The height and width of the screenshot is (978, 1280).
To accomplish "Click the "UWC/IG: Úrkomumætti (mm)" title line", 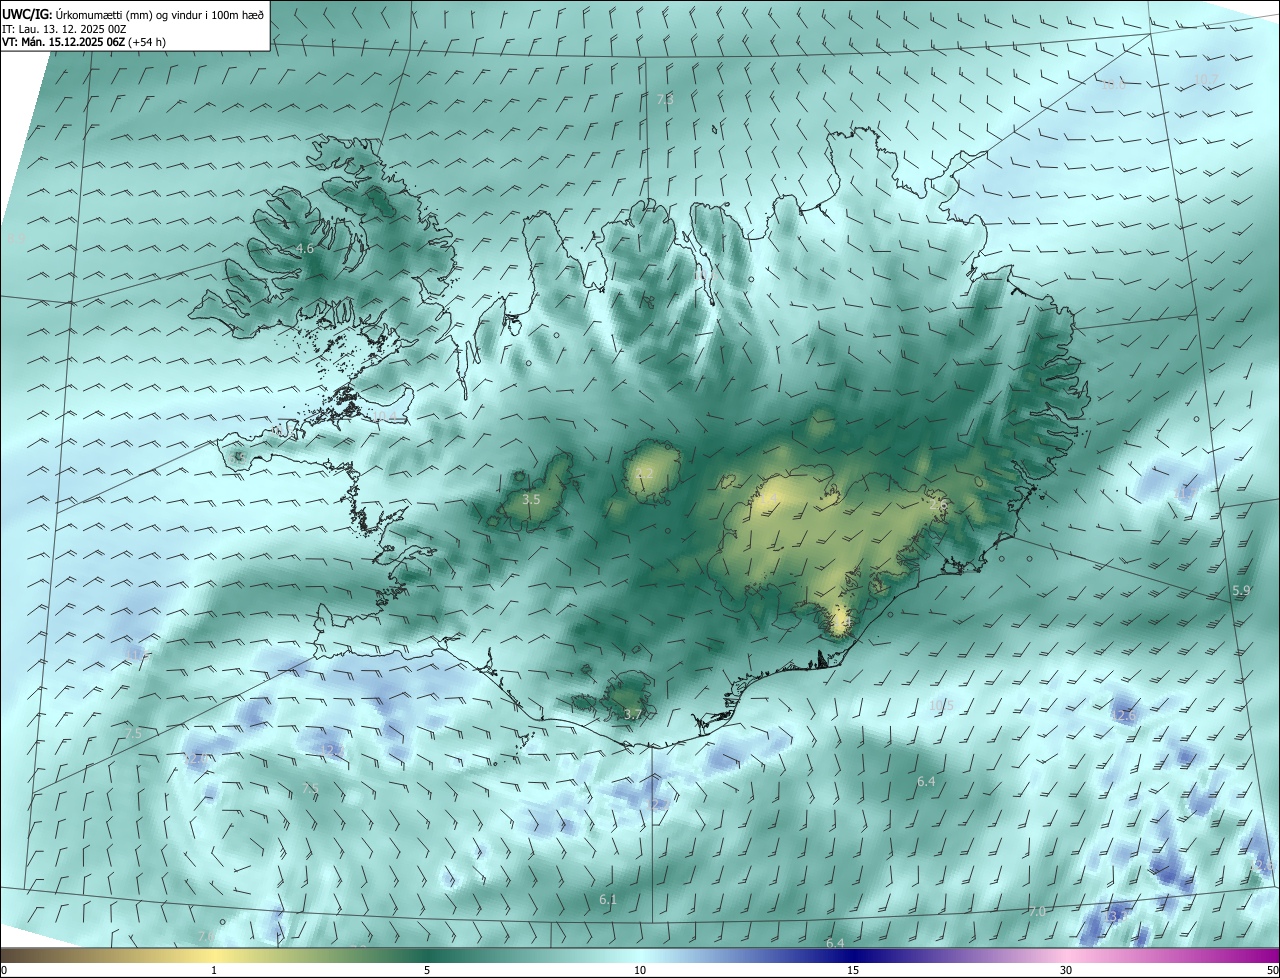I will click(133, 13).
